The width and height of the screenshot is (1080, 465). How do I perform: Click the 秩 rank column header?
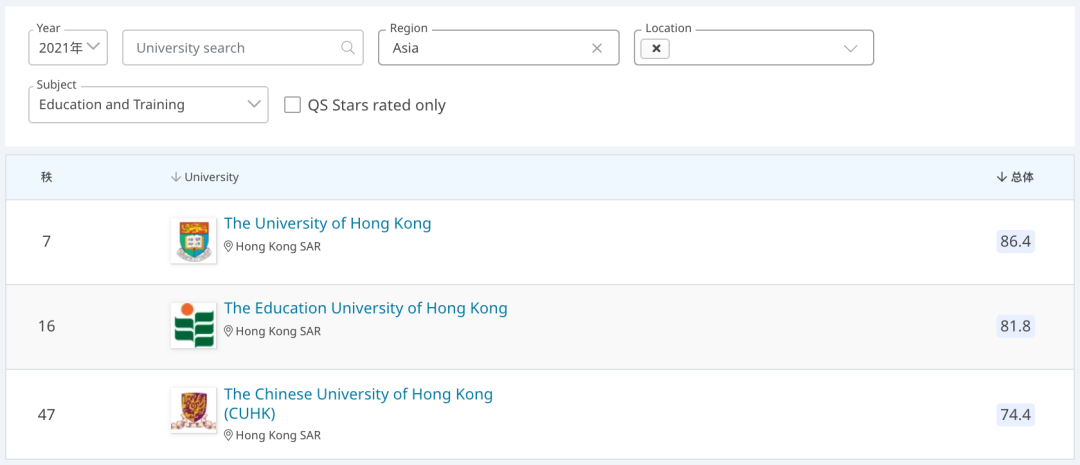point(46,177)
